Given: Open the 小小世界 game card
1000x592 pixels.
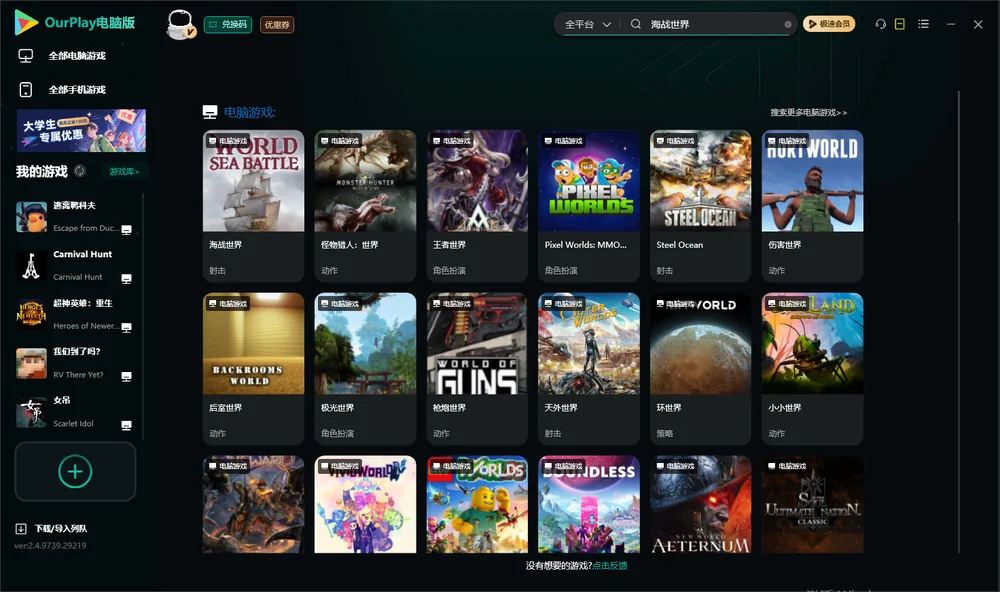Looking at the screenshot, I should coord(812,368).
